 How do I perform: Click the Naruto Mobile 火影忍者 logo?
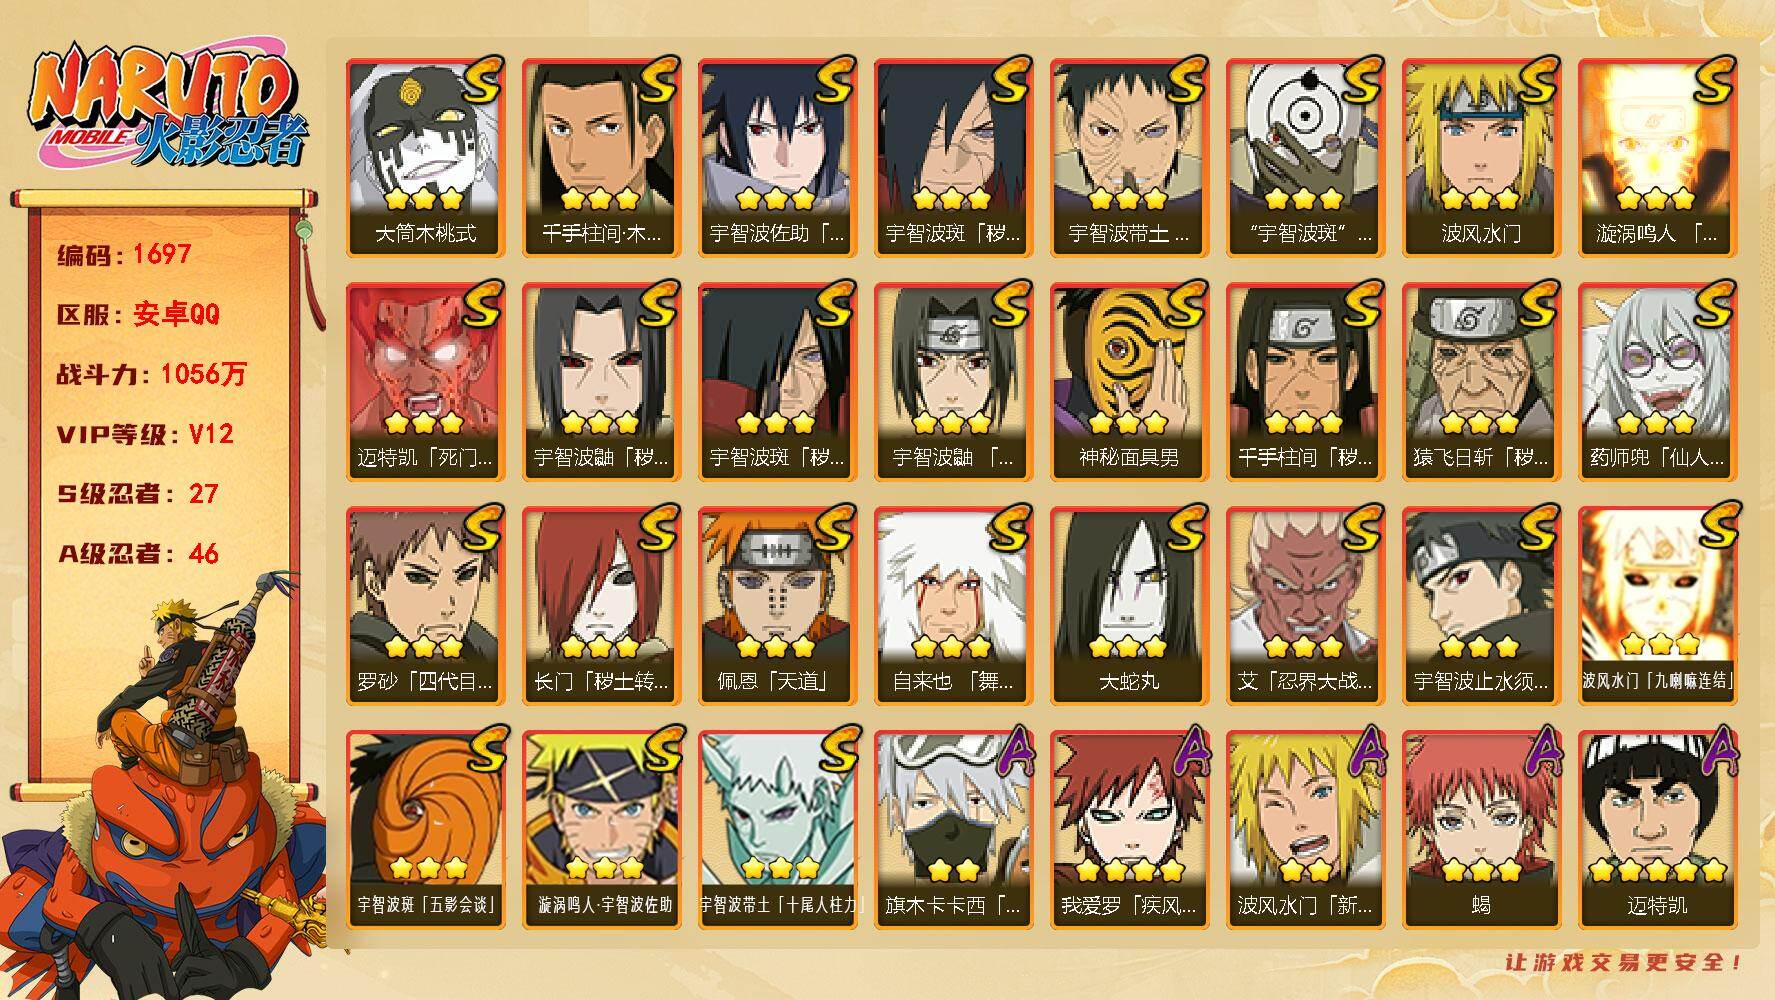click(x=165, y=107)
